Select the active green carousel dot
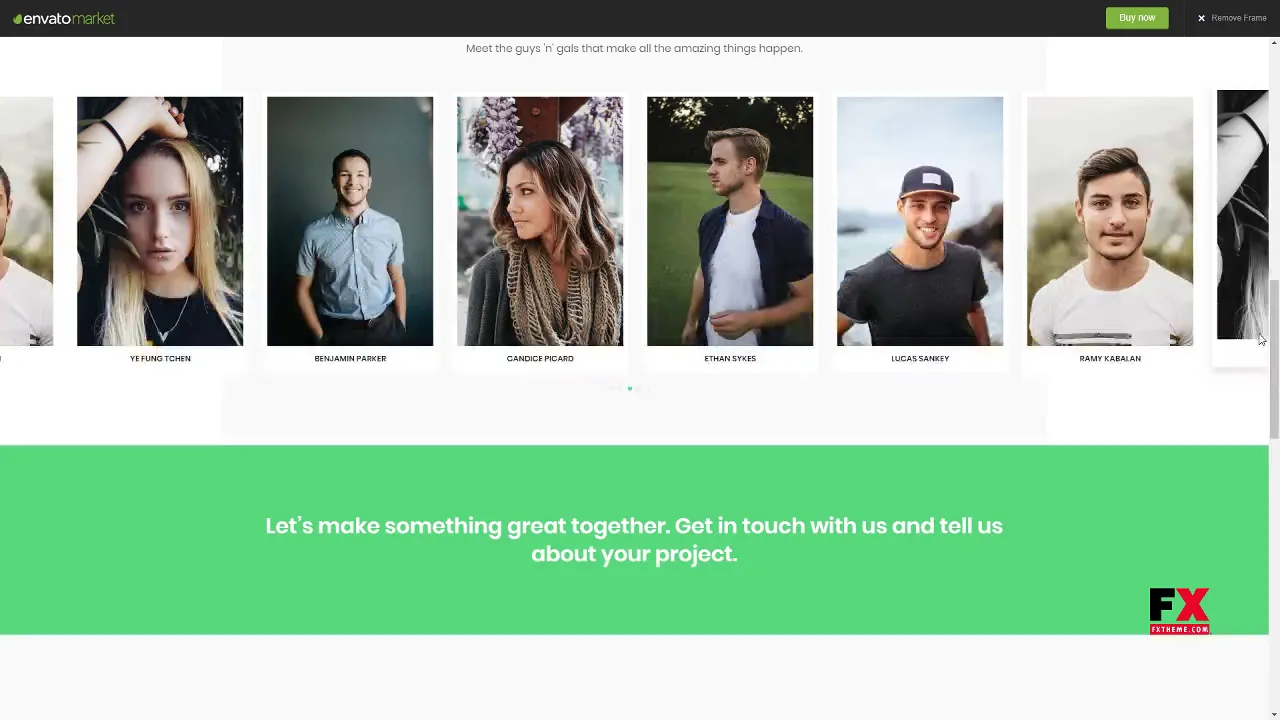1280x720 pixels. tap(629, 388)
